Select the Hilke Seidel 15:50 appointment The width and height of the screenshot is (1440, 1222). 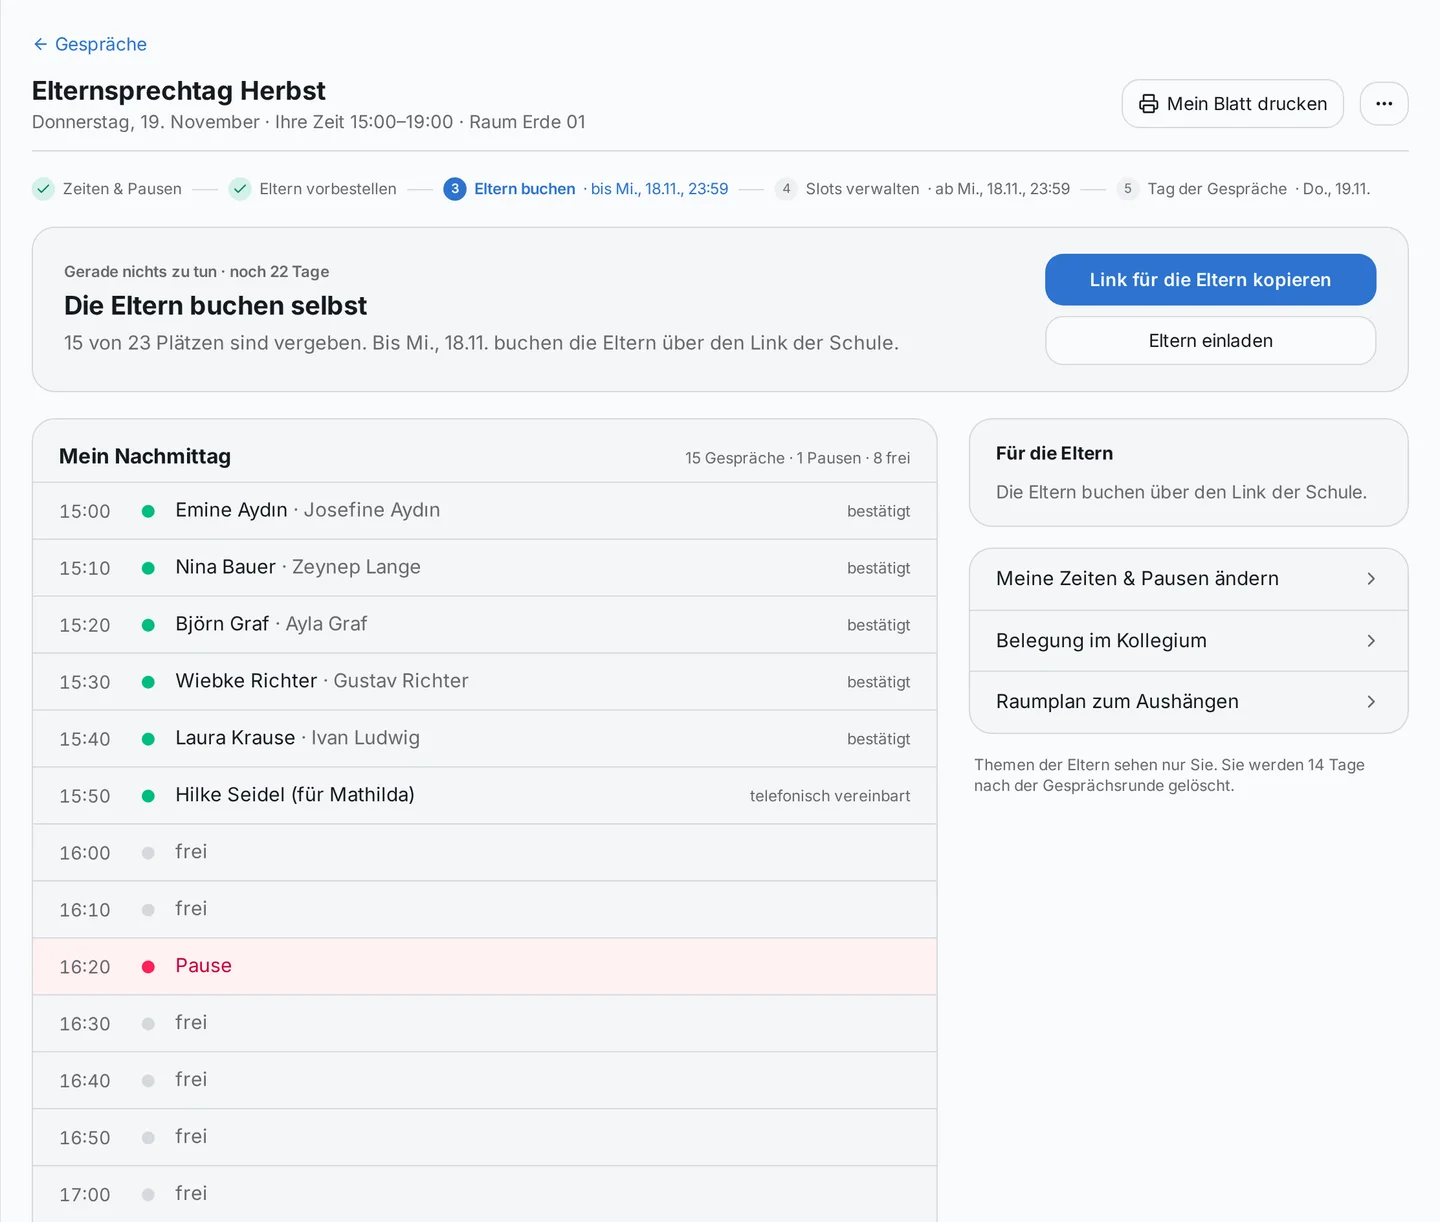pyautogui.click(x=485, y=796)
